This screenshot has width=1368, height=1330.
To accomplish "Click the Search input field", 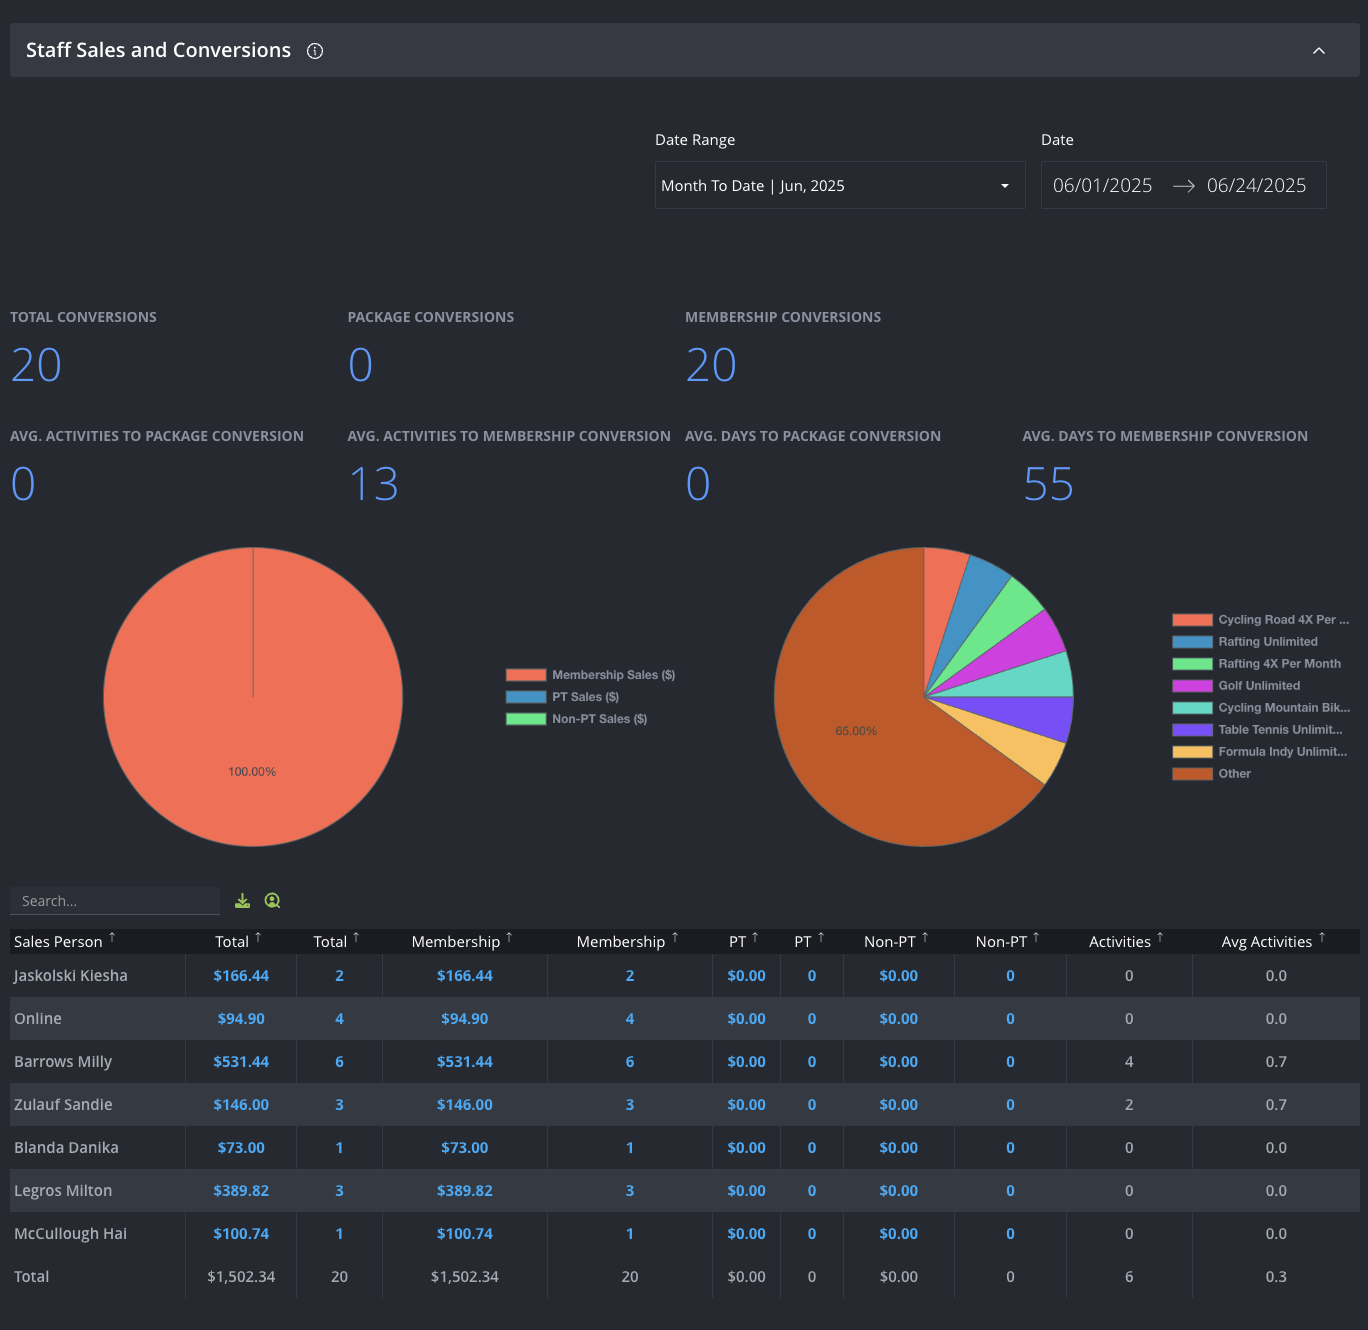I will click(115, 901).
